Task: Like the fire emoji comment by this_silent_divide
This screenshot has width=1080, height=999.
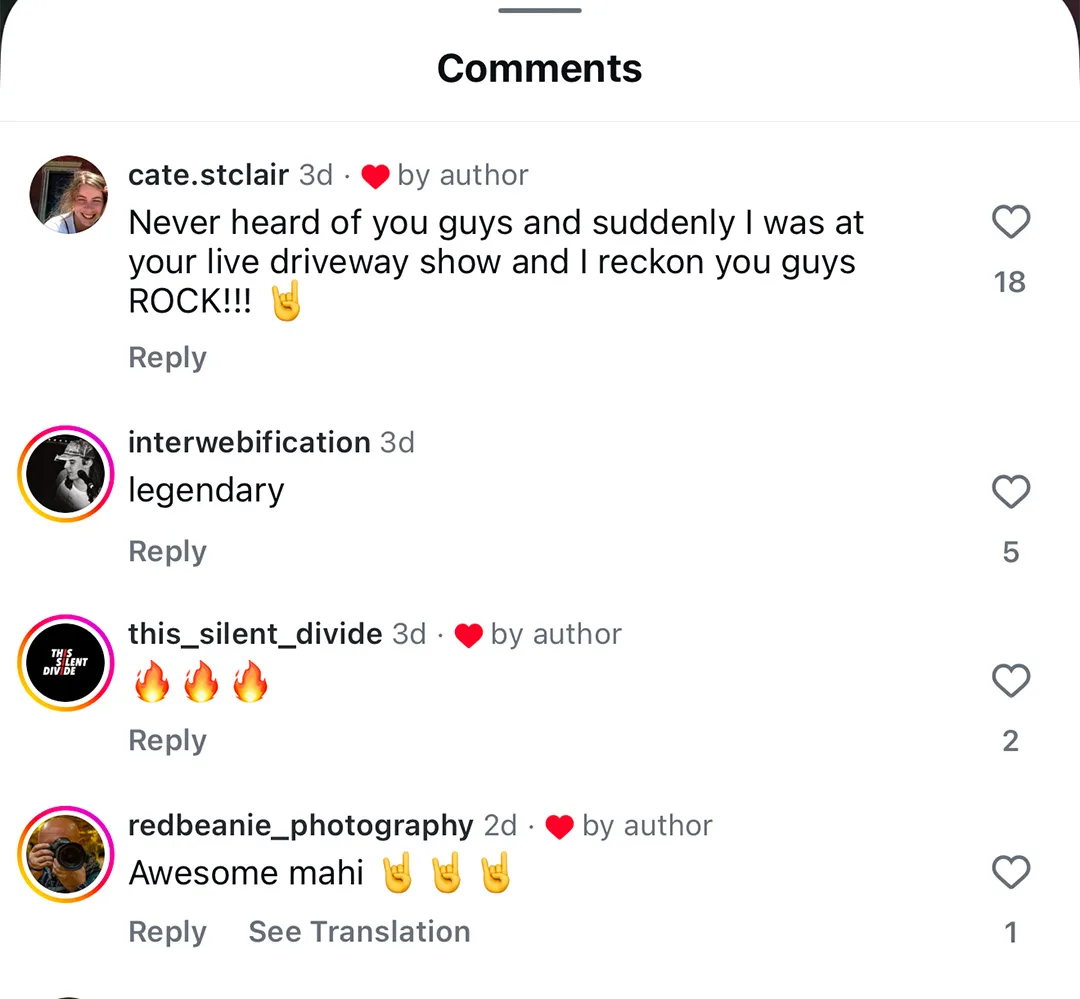Action: click(x=1010, y=681)
